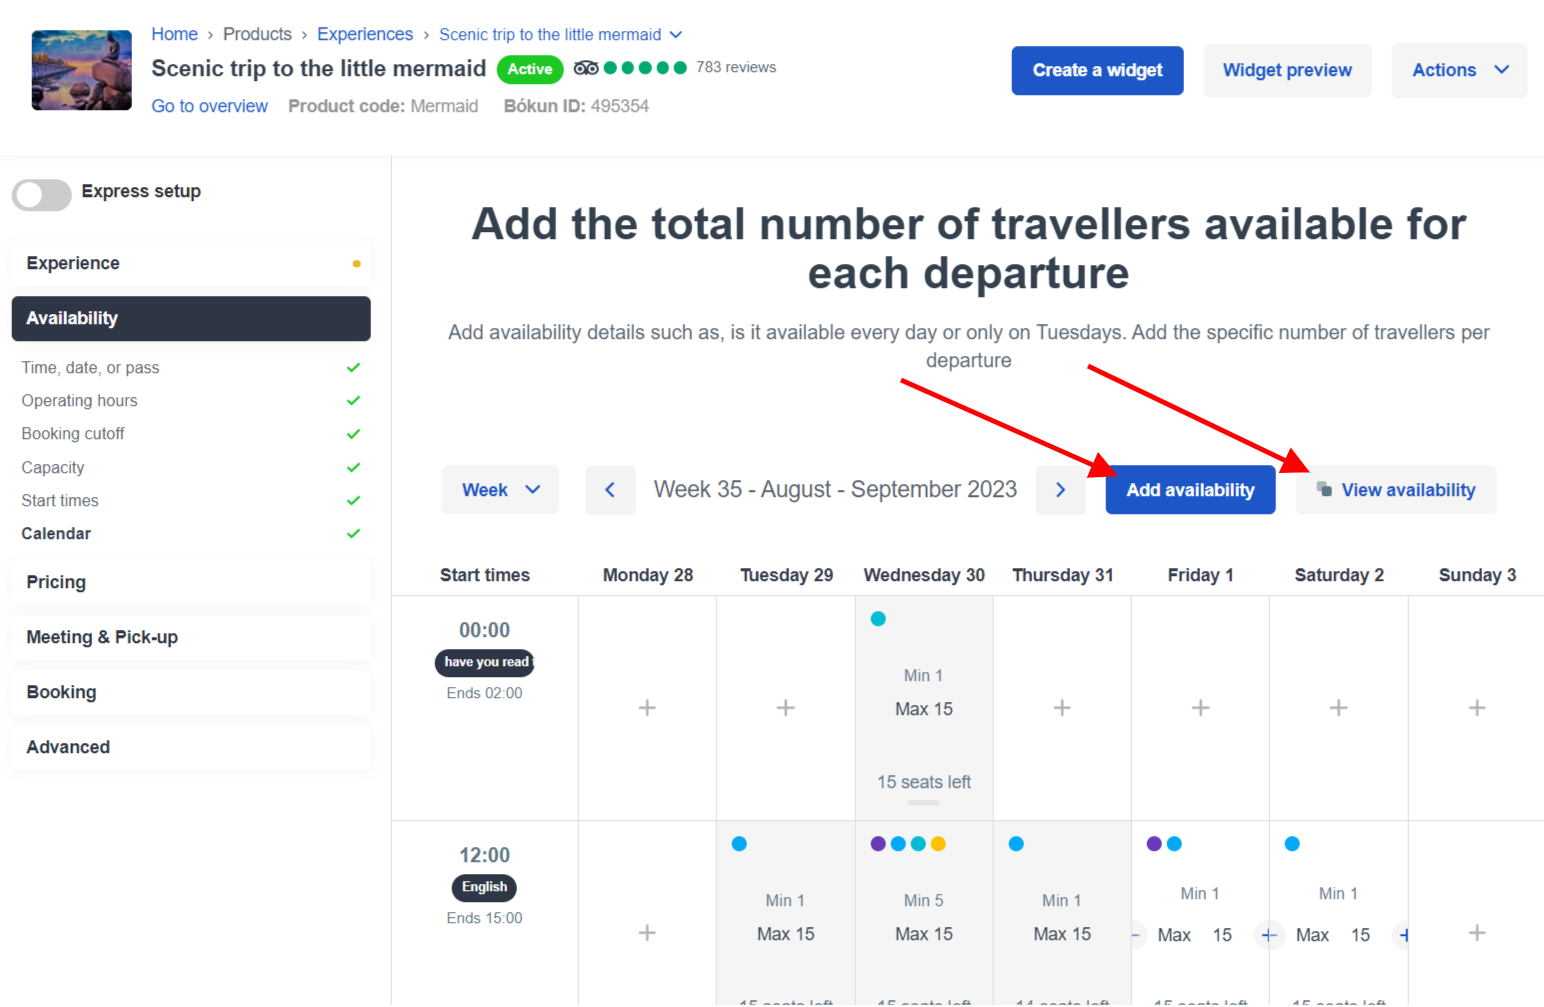Open the Booking section
The image size is (1544, 1007).
pyautogui.click(x=191, y=692)
